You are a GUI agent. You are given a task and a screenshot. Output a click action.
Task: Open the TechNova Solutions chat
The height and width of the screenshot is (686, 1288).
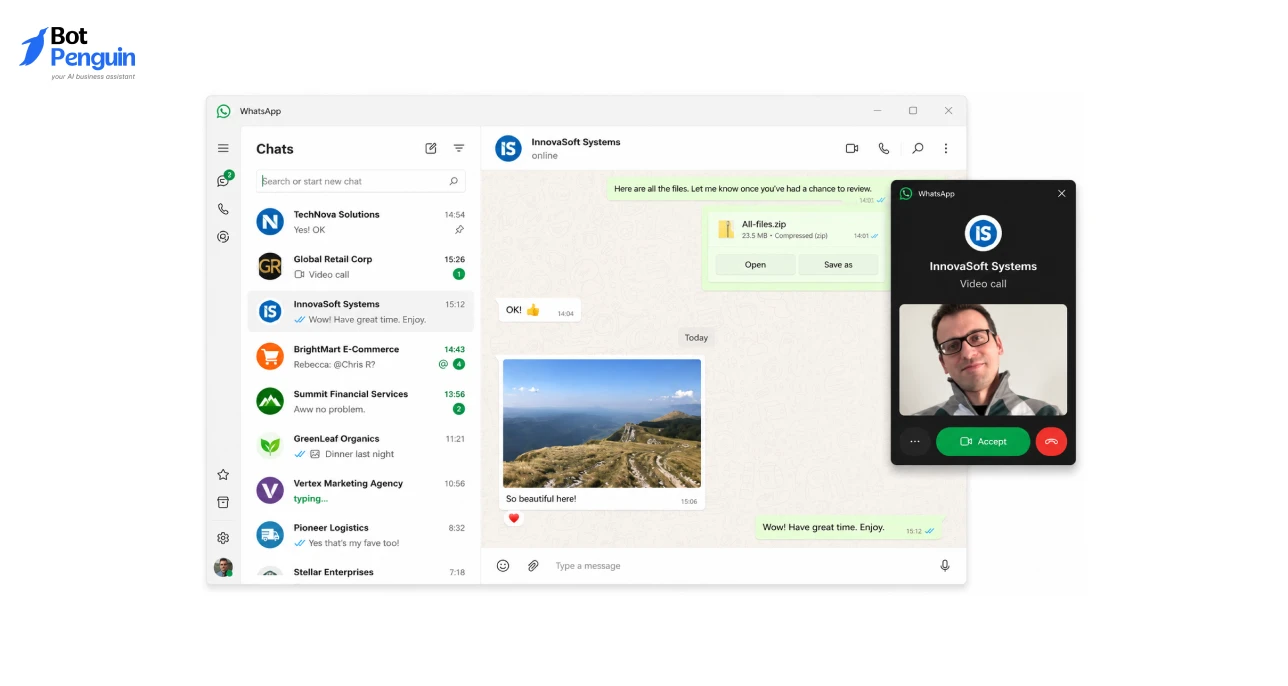tap(361, 222)
